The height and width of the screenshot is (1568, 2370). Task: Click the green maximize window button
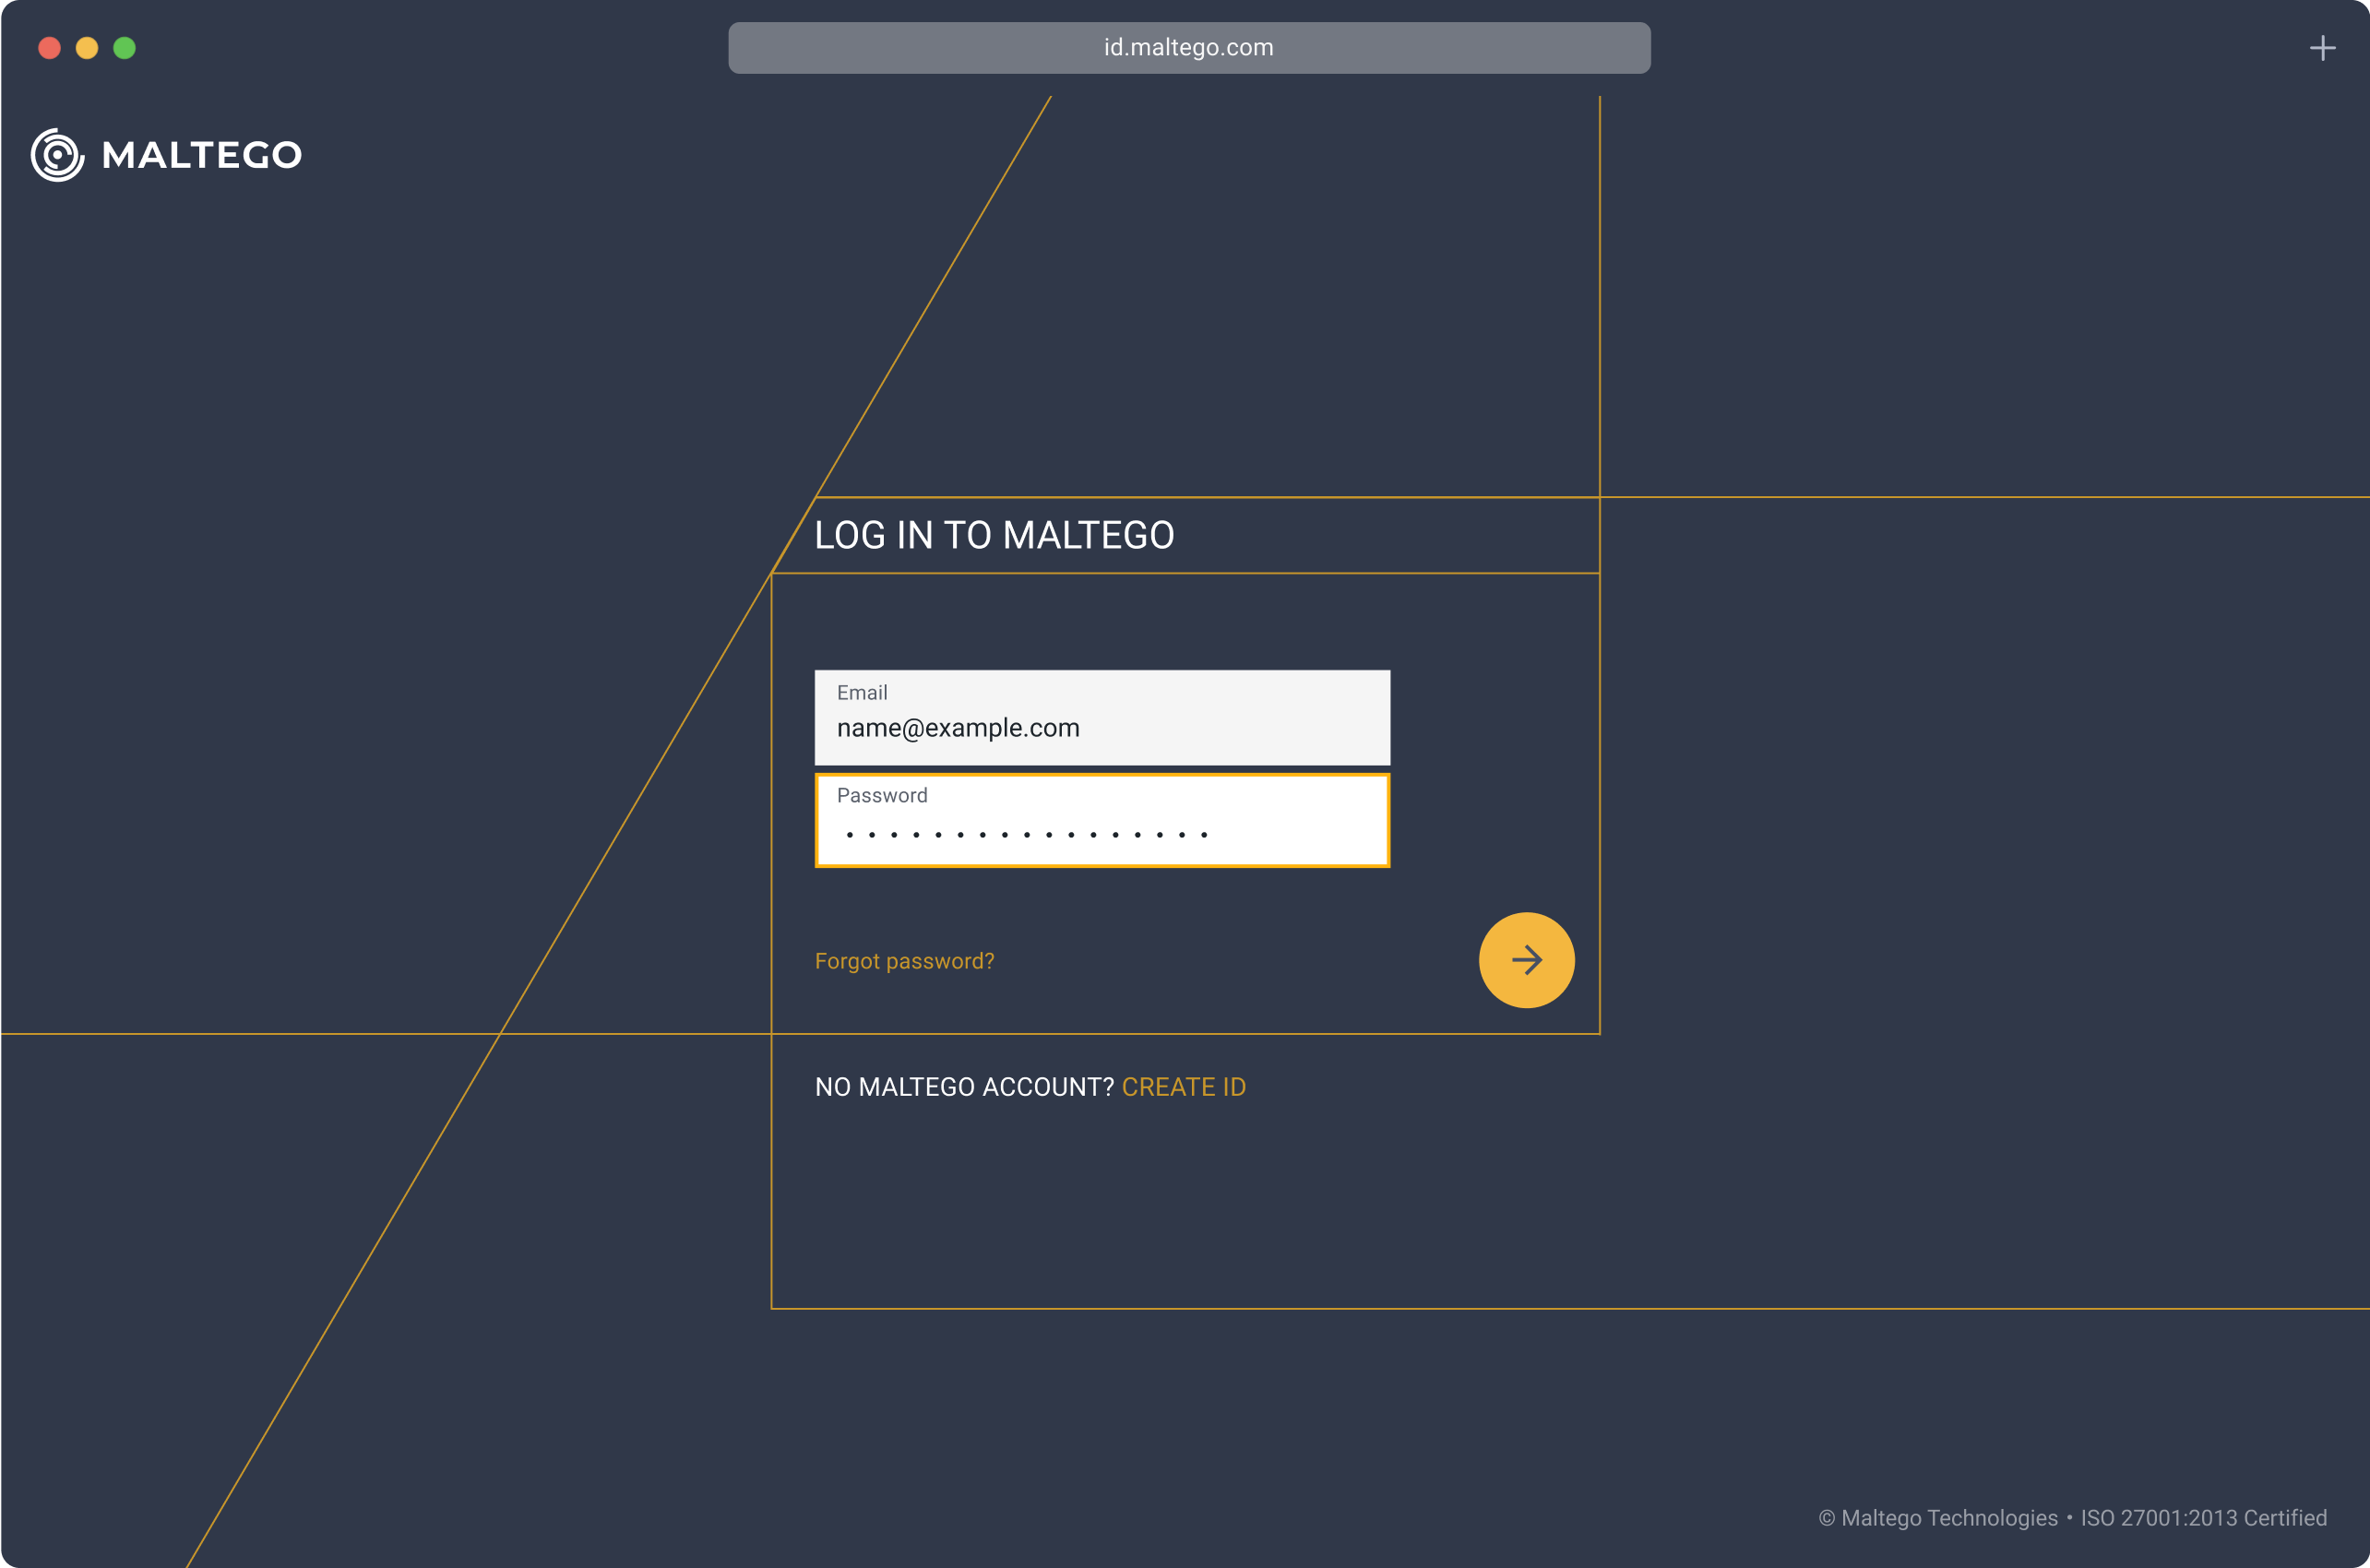(125, 48)
